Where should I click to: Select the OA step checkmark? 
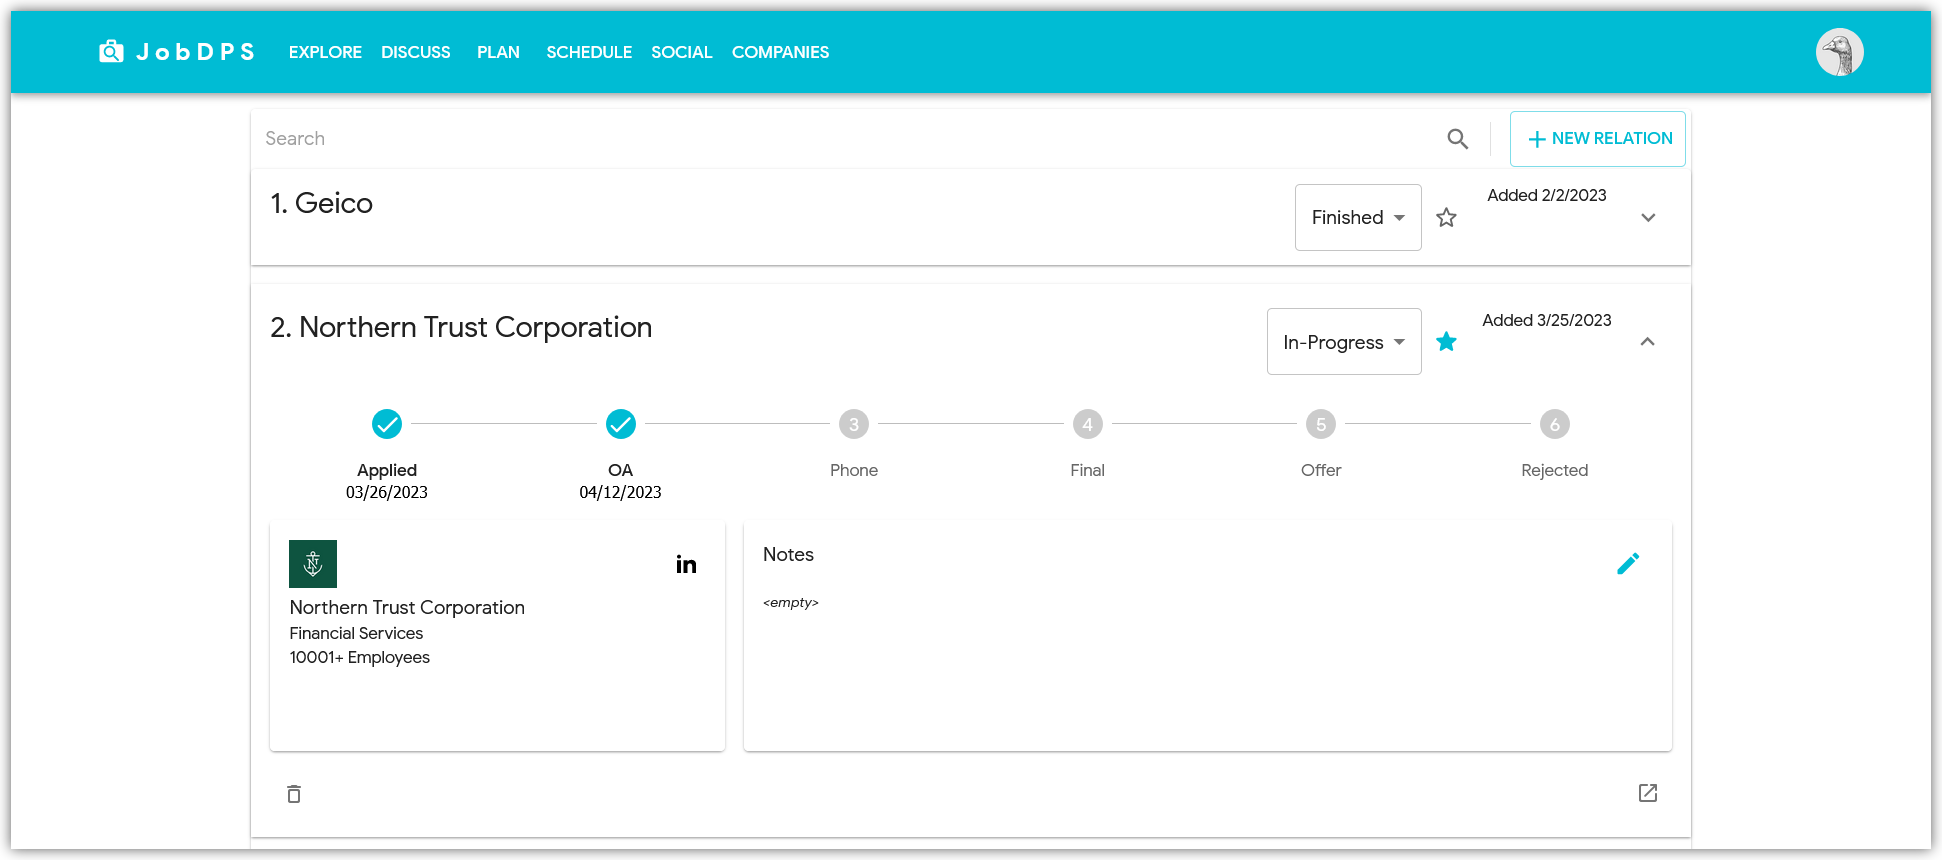621,424
